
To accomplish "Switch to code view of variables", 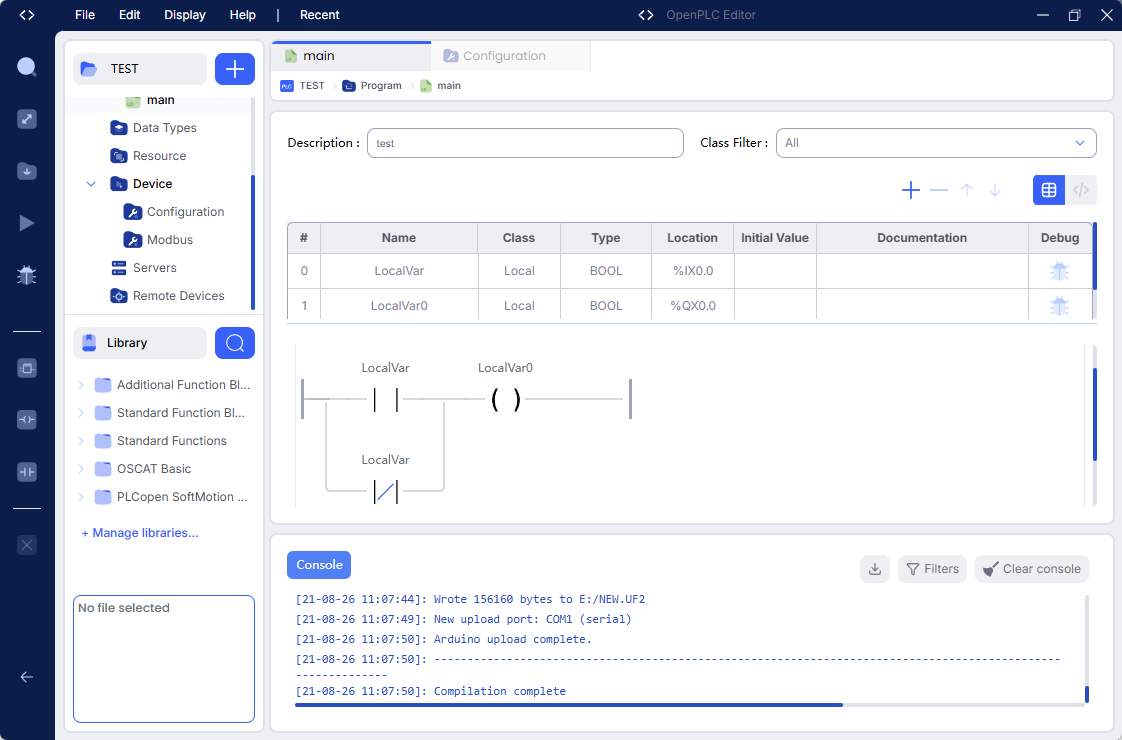I will coord(1080,190).
